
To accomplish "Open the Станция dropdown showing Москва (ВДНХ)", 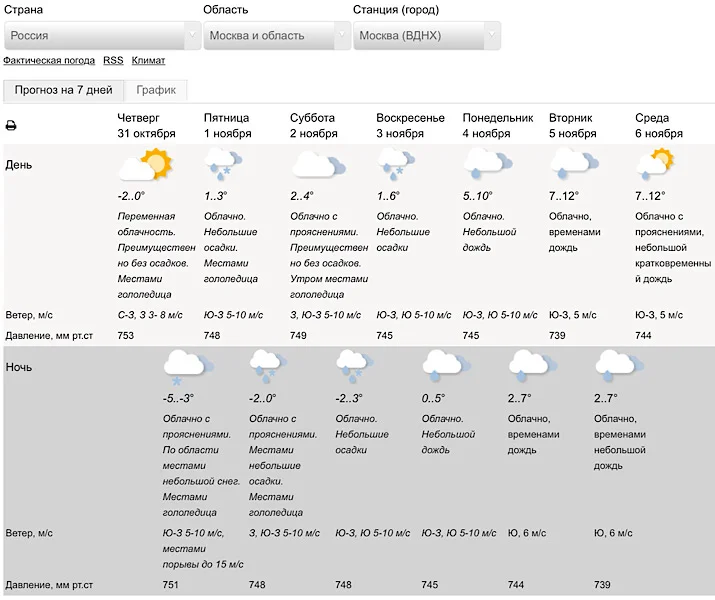I will point(427,35).
